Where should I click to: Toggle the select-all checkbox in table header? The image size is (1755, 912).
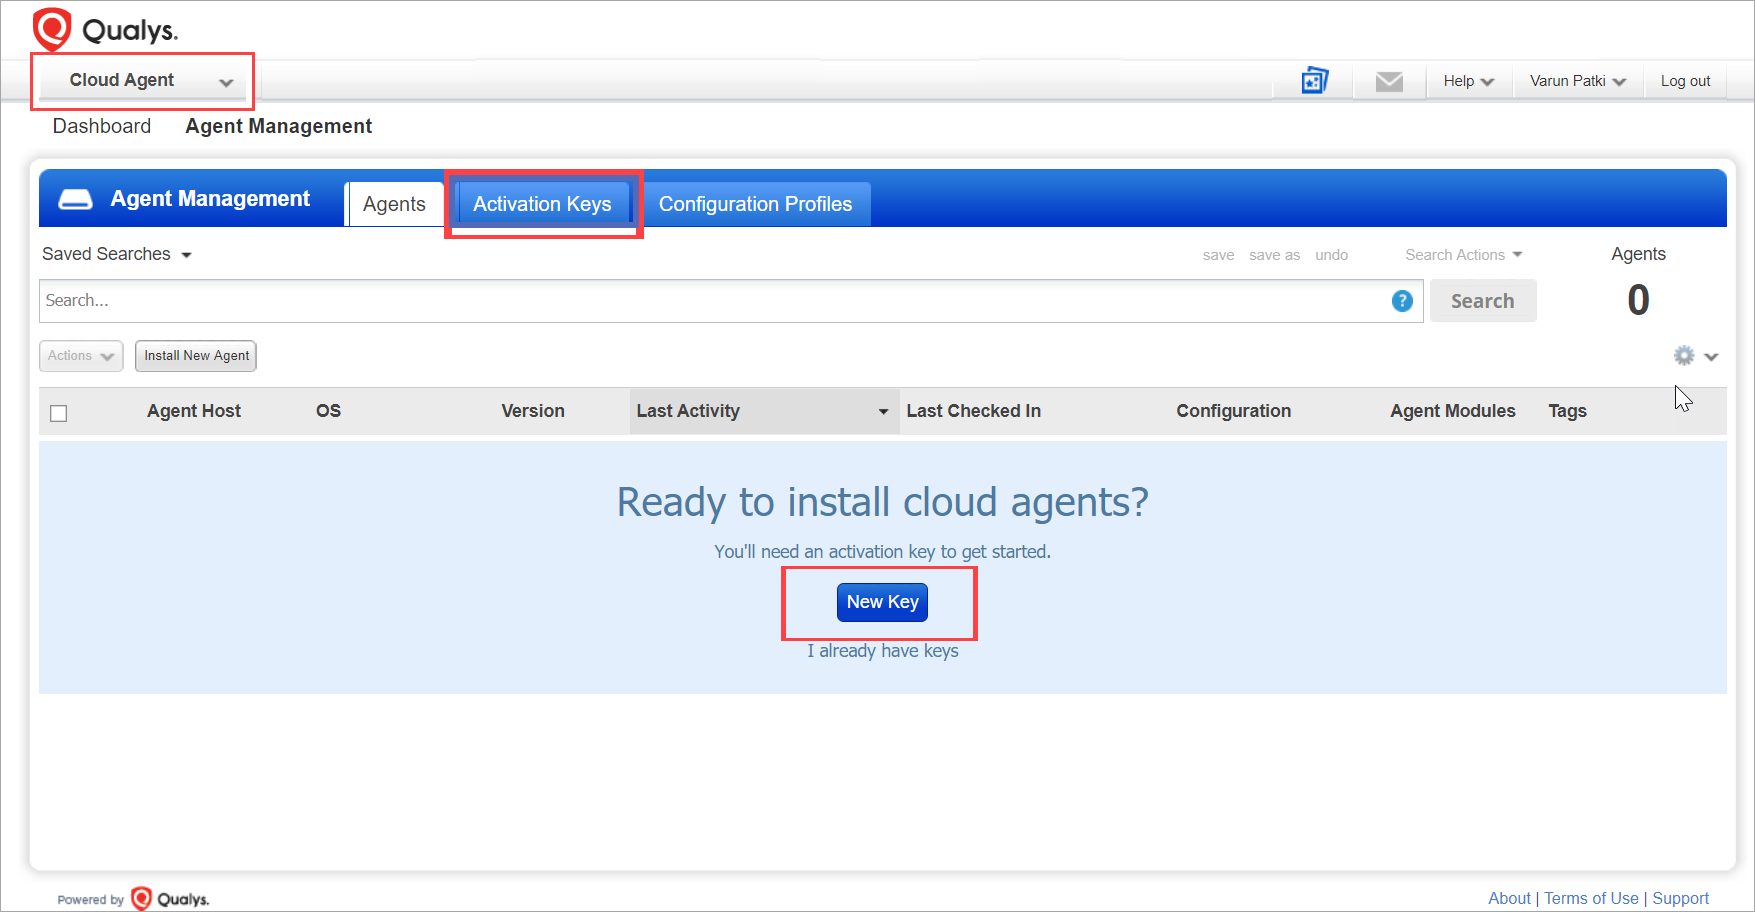pyautogui.click(x=59, y=413)
